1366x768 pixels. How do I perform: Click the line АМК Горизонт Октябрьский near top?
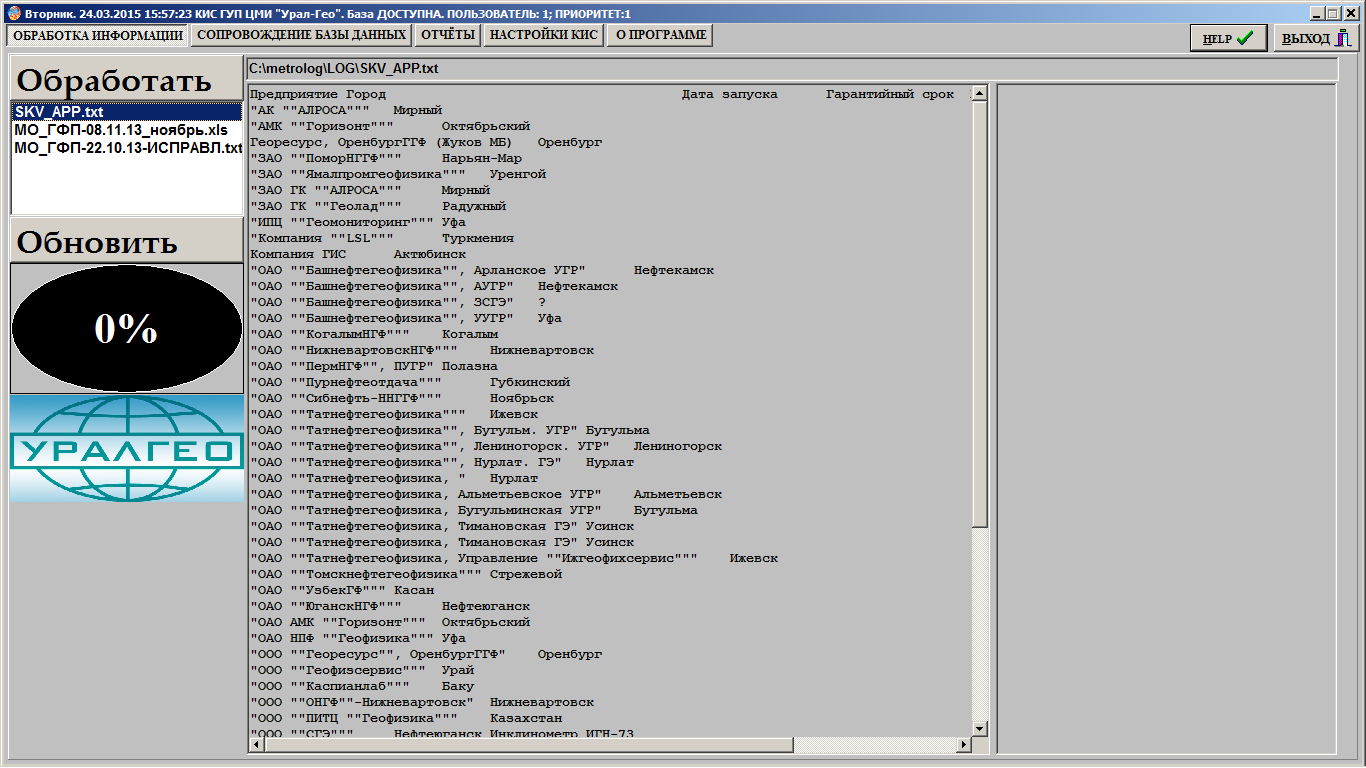389,126
